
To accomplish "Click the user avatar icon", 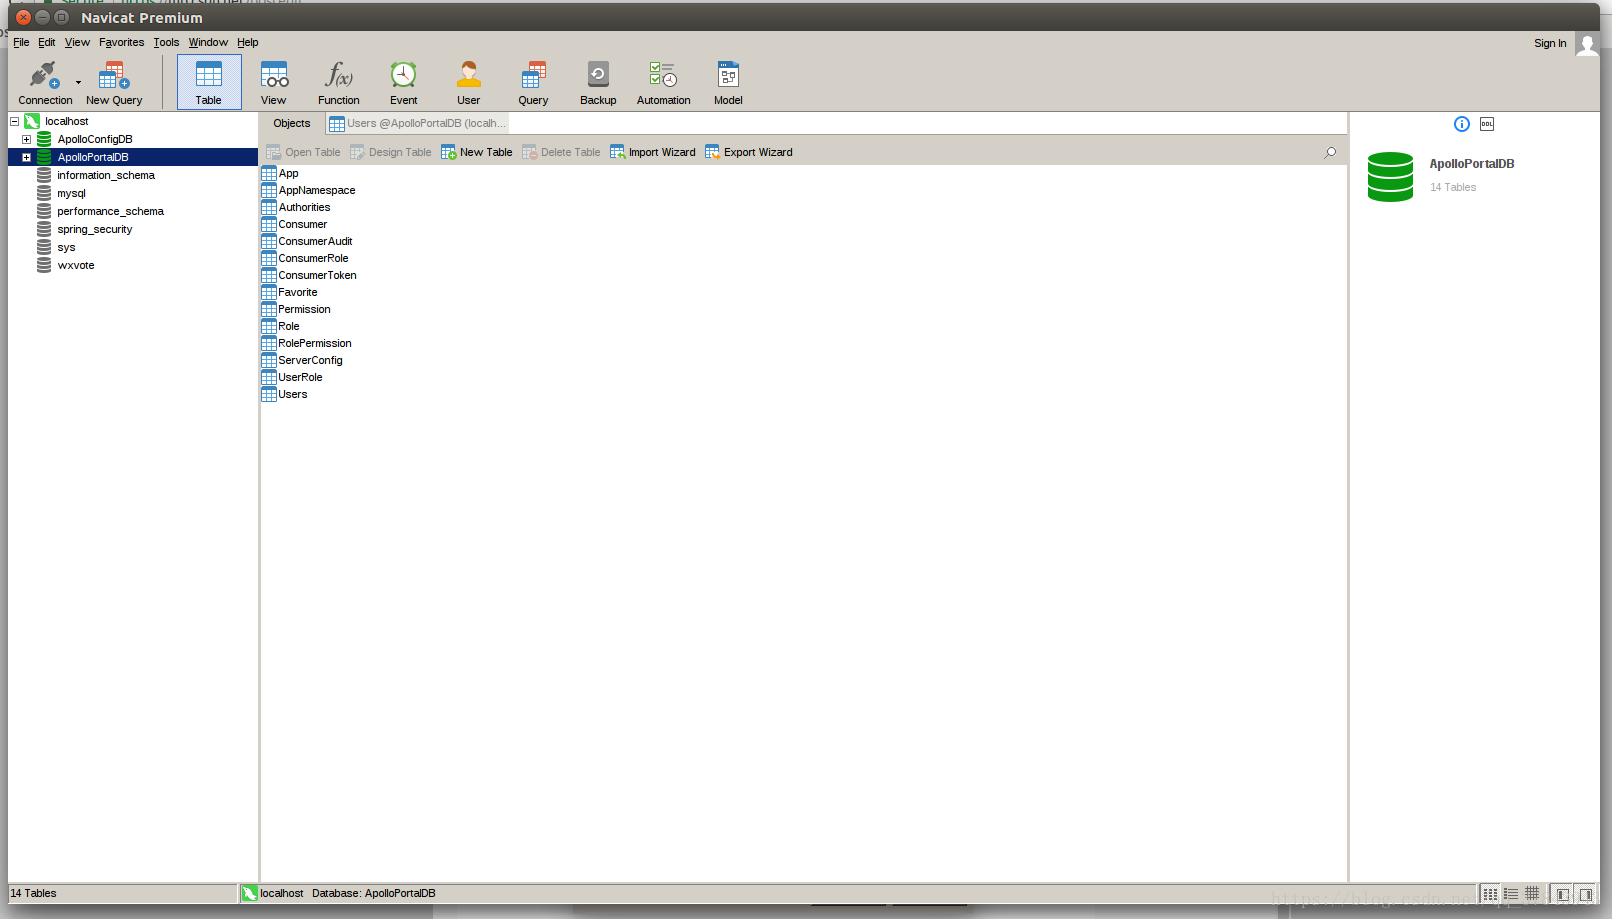I will click(1587, 43).
